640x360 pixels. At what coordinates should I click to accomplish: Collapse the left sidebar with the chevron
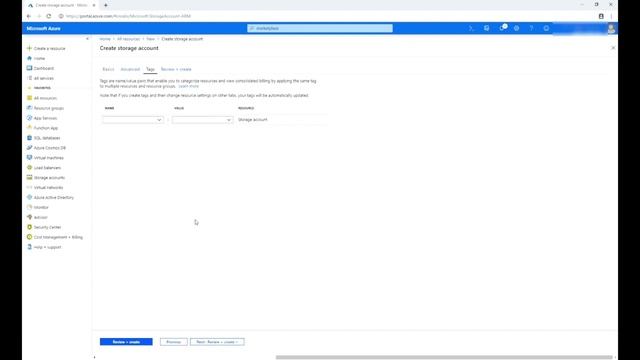click(x=87, y=39)
